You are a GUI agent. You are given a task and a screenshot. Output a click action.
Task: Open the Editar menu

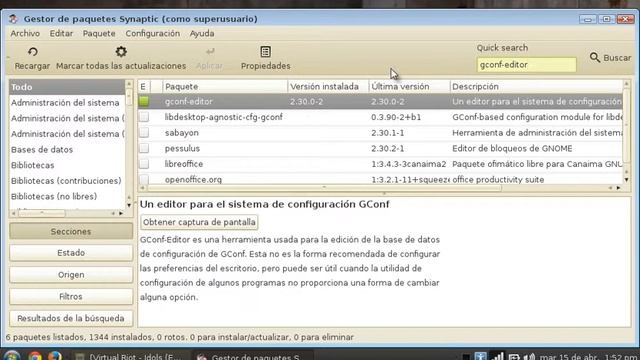point(61,33)
